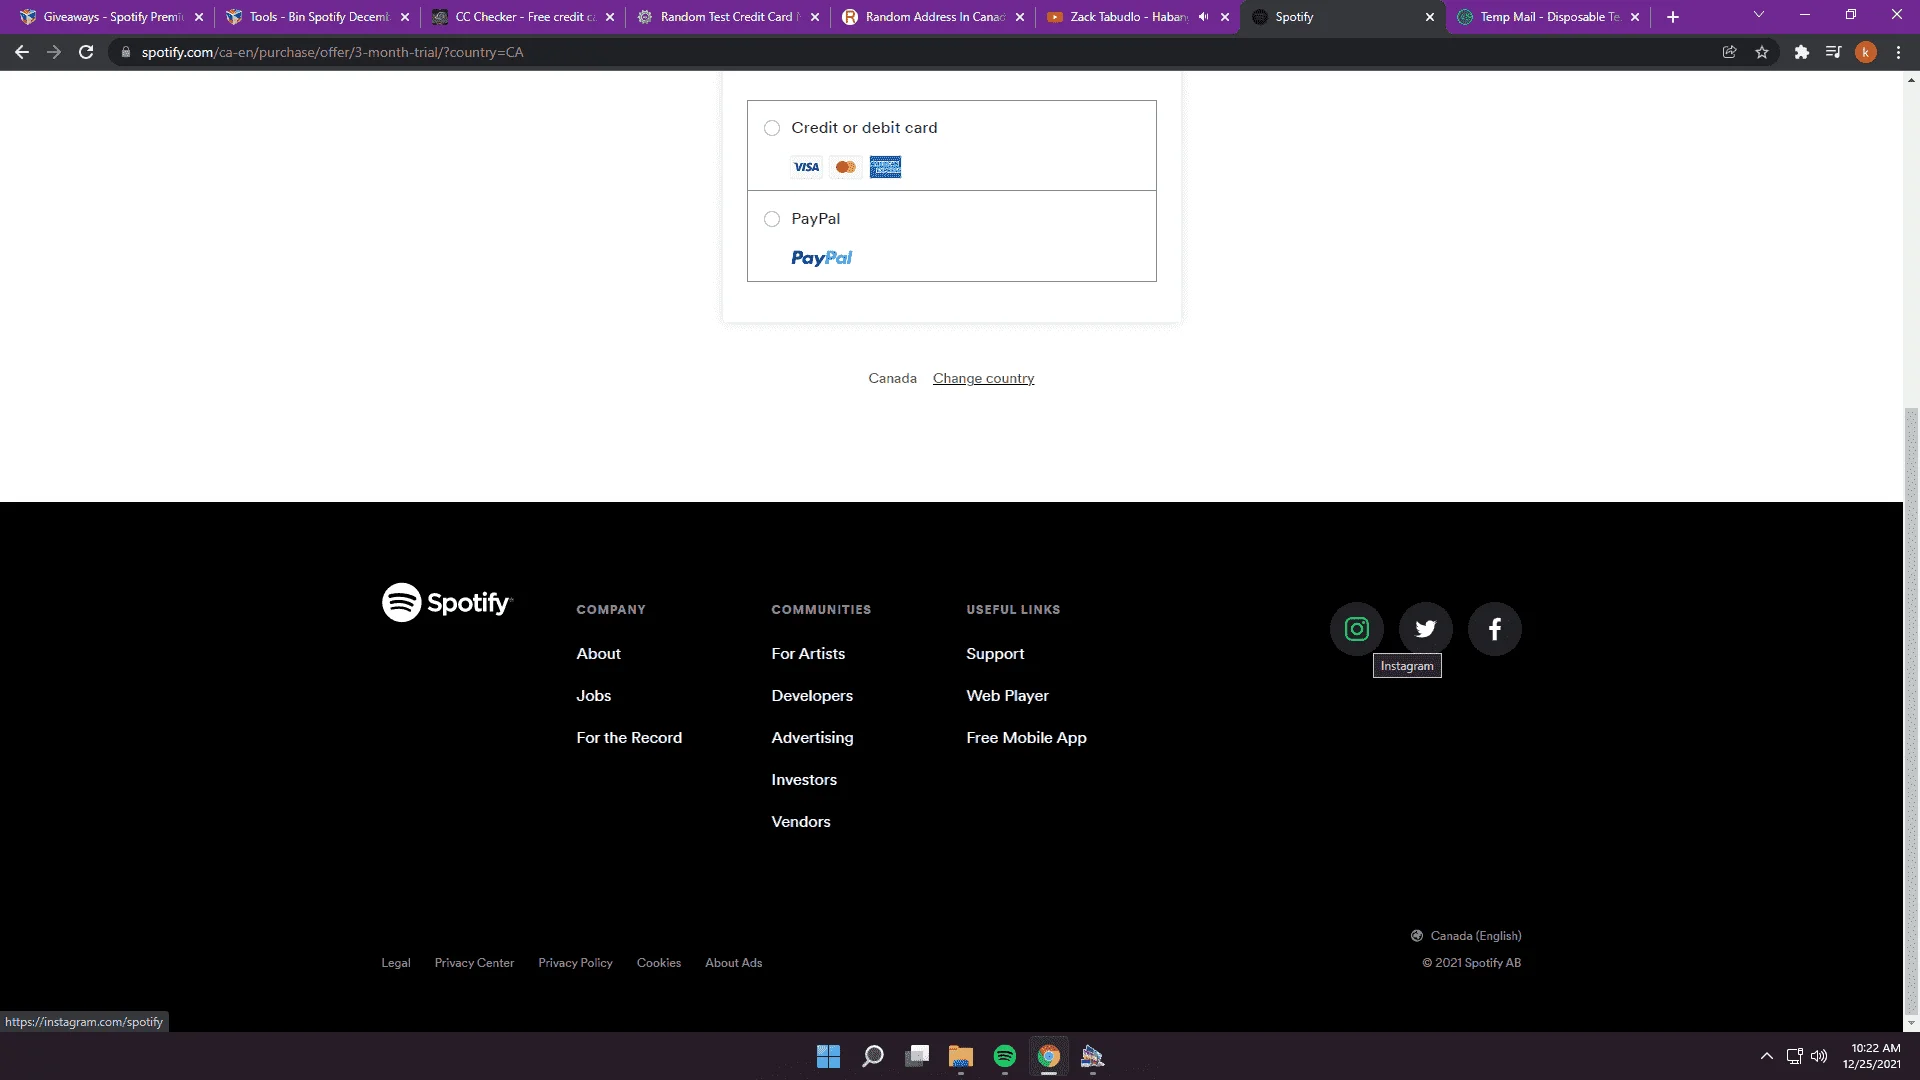Launch Spotify from the taskbar

[1004, 1056]
